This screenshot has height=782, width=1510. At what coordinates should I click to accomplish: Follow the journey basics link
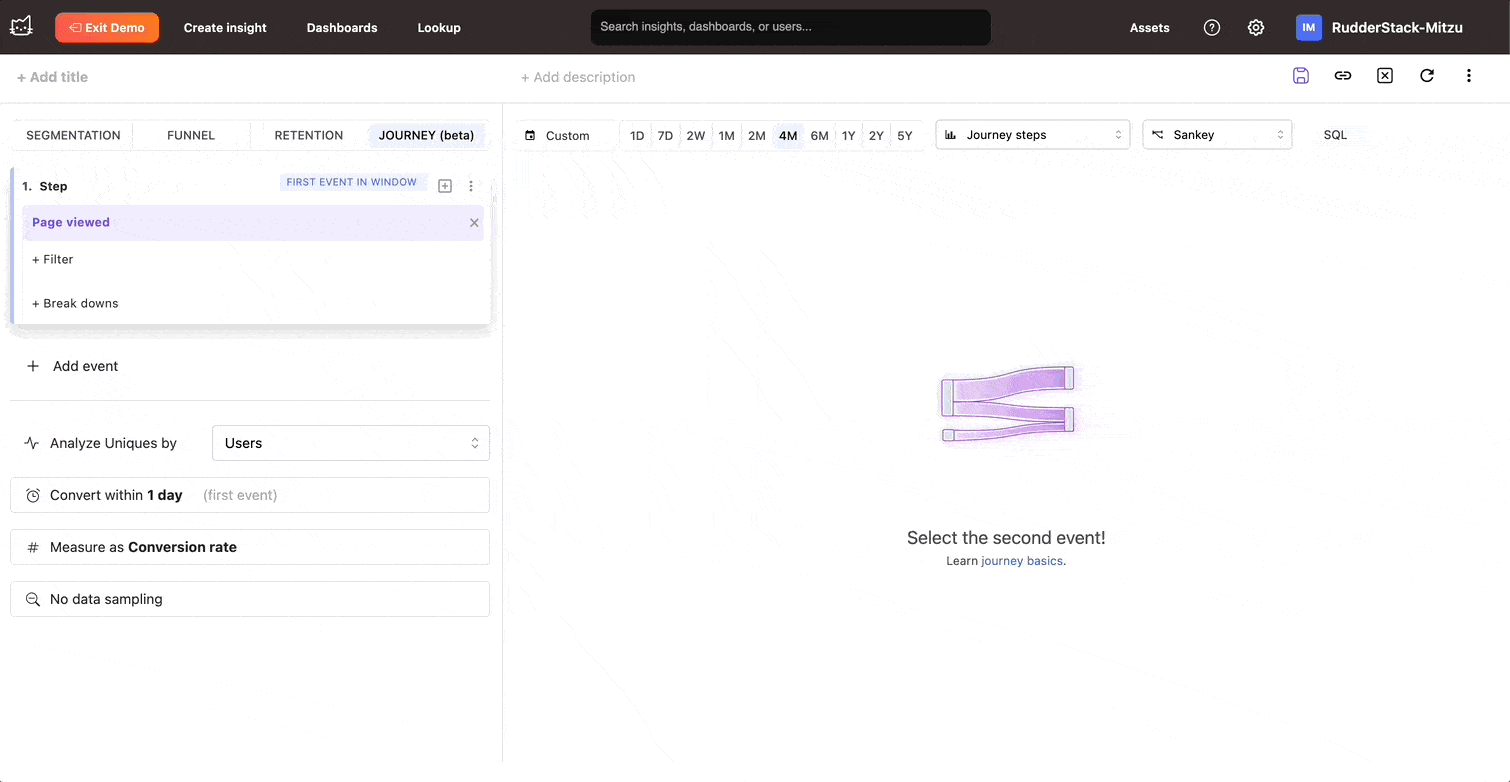pyautogui.click(x=1021, y=561)
